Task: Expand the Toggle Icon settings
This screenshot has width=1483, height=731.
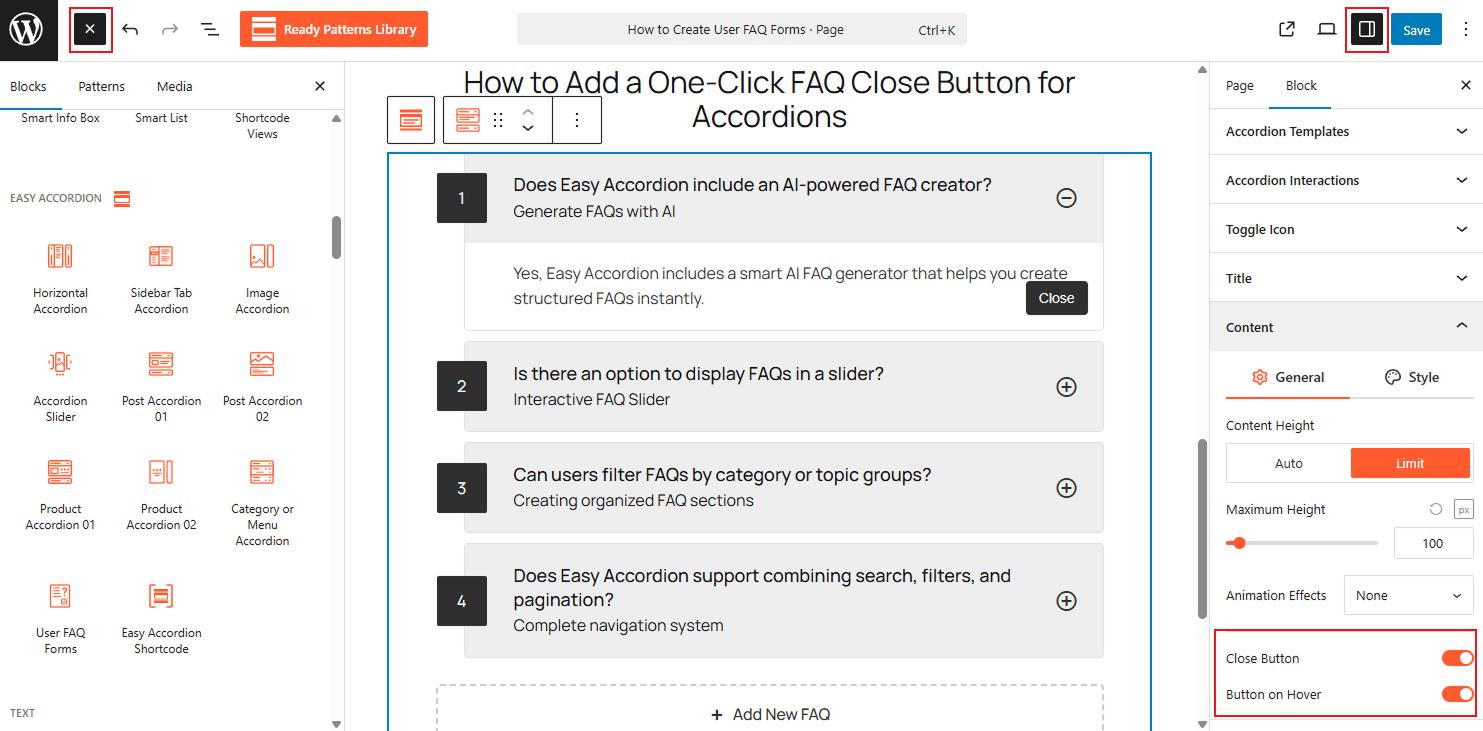Action: click(x=1345, y=229)
